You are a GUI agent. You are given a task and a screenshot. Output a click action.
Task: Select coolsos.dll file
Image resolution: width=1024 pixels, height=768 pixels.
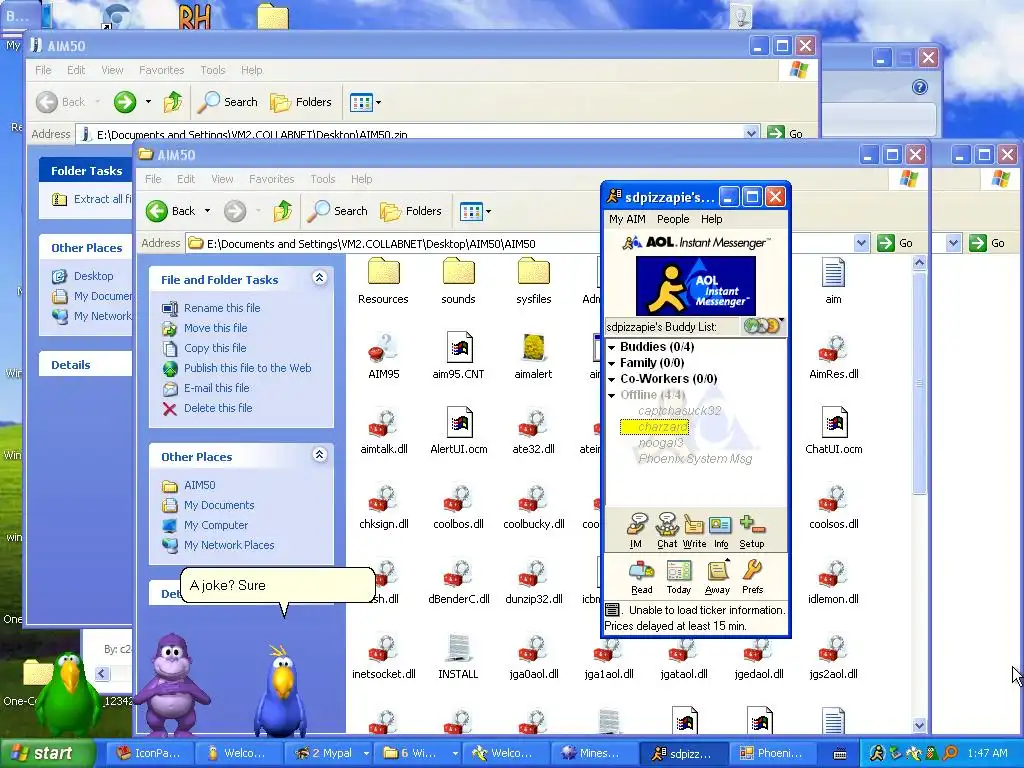[833, 507]
